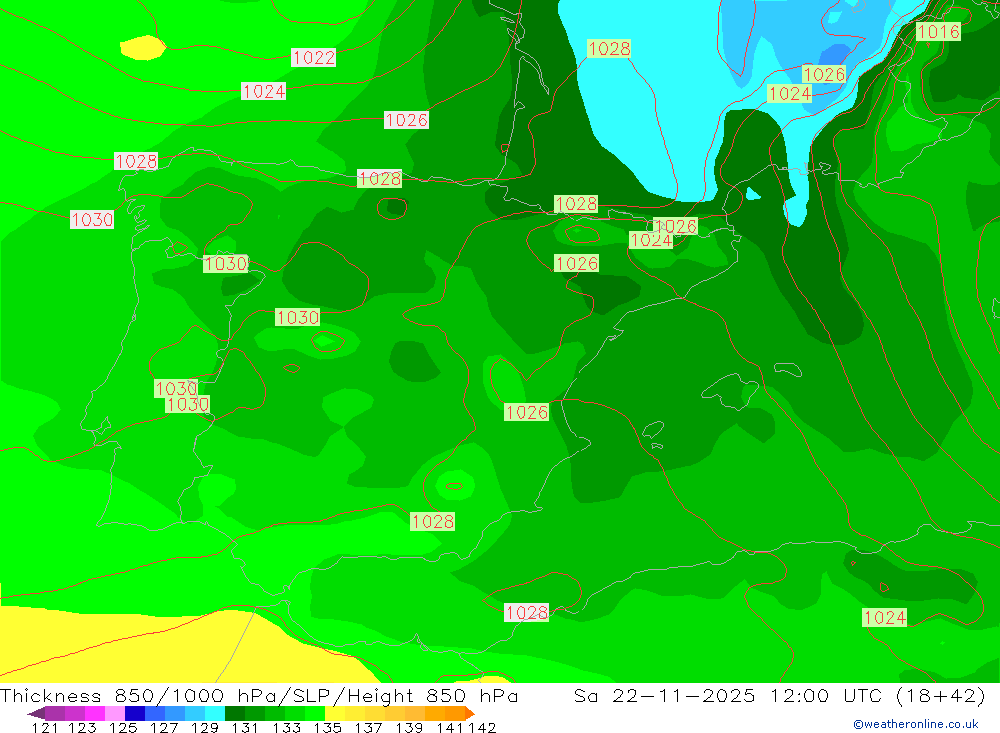Screen dimensions: 1000x733
Task: Click the dark blue legend color swatch
Action: tap(135, 713)
